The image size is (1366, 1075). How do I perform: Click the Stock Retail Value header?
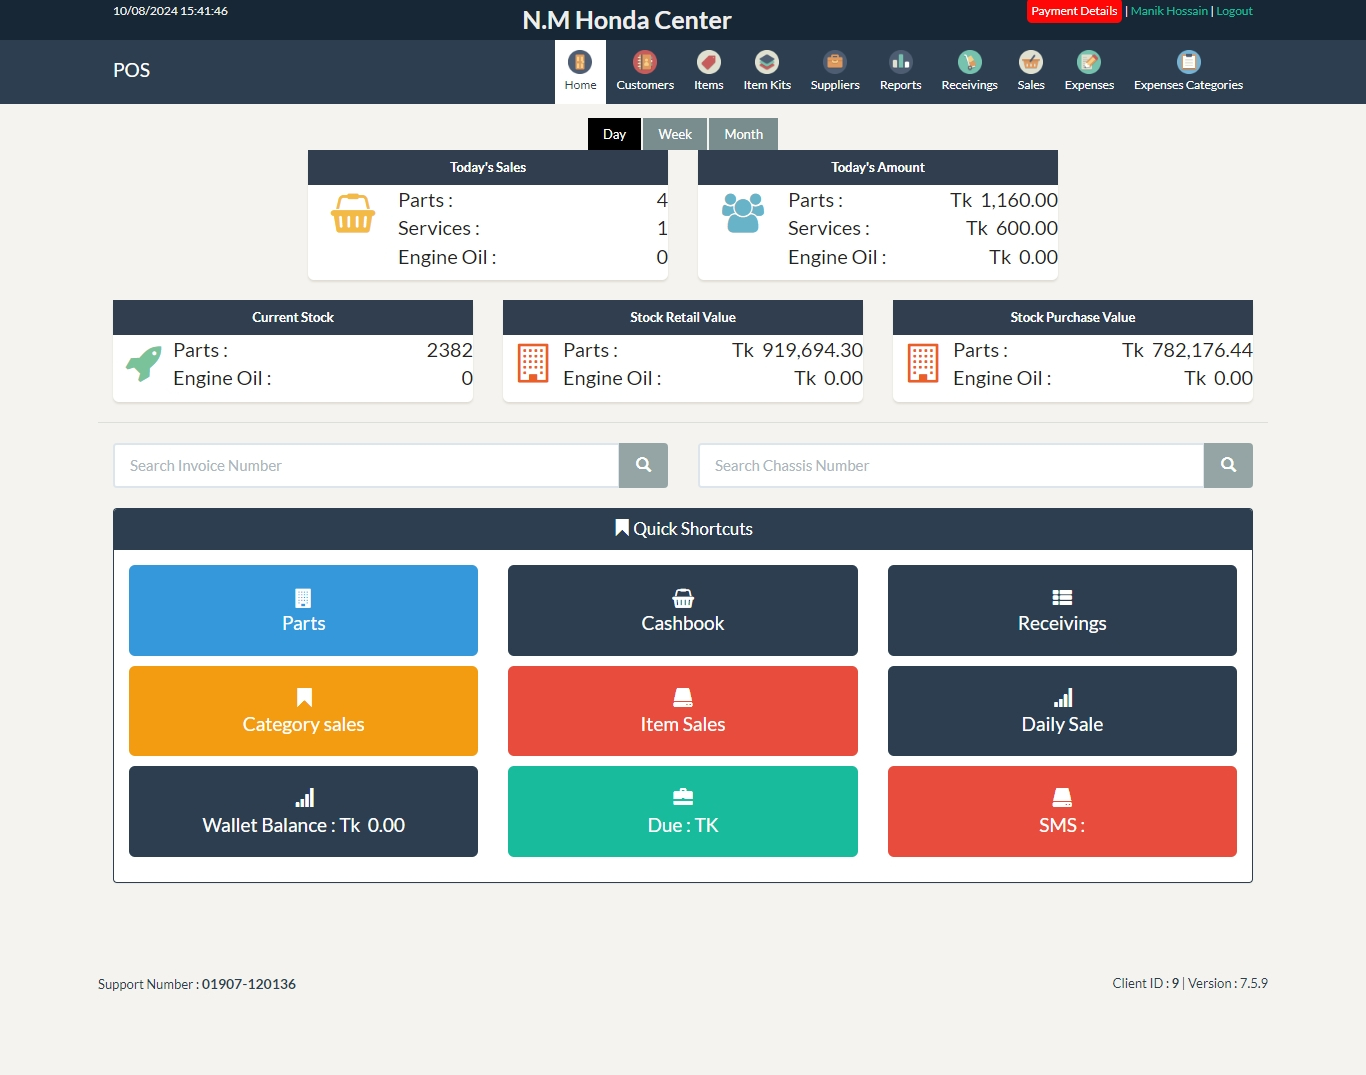coord(683,317)
